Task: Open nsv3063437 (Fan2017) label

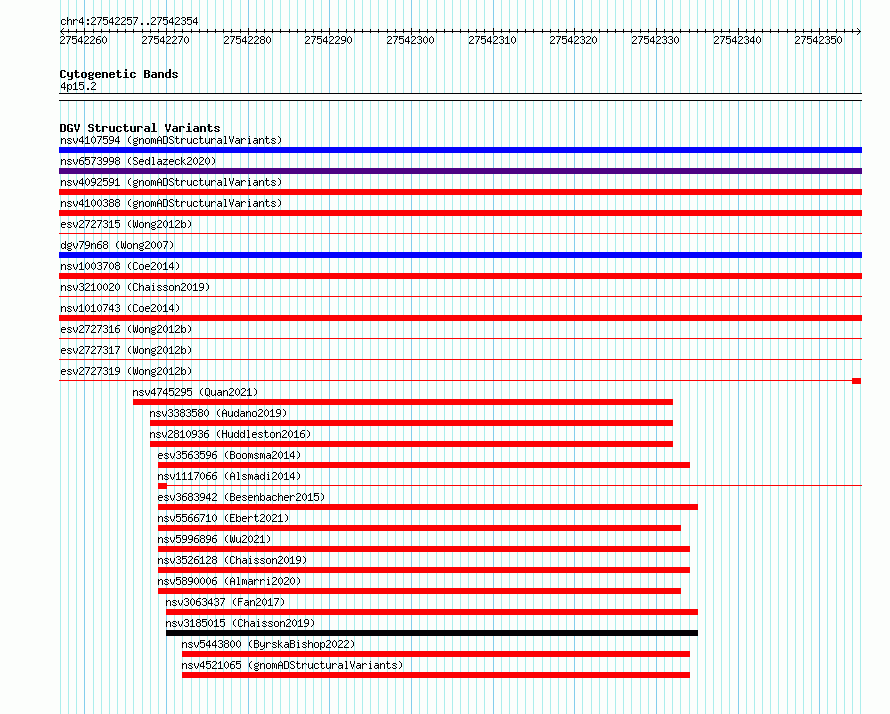Action: pyautogui.click(x=225, y=602)
